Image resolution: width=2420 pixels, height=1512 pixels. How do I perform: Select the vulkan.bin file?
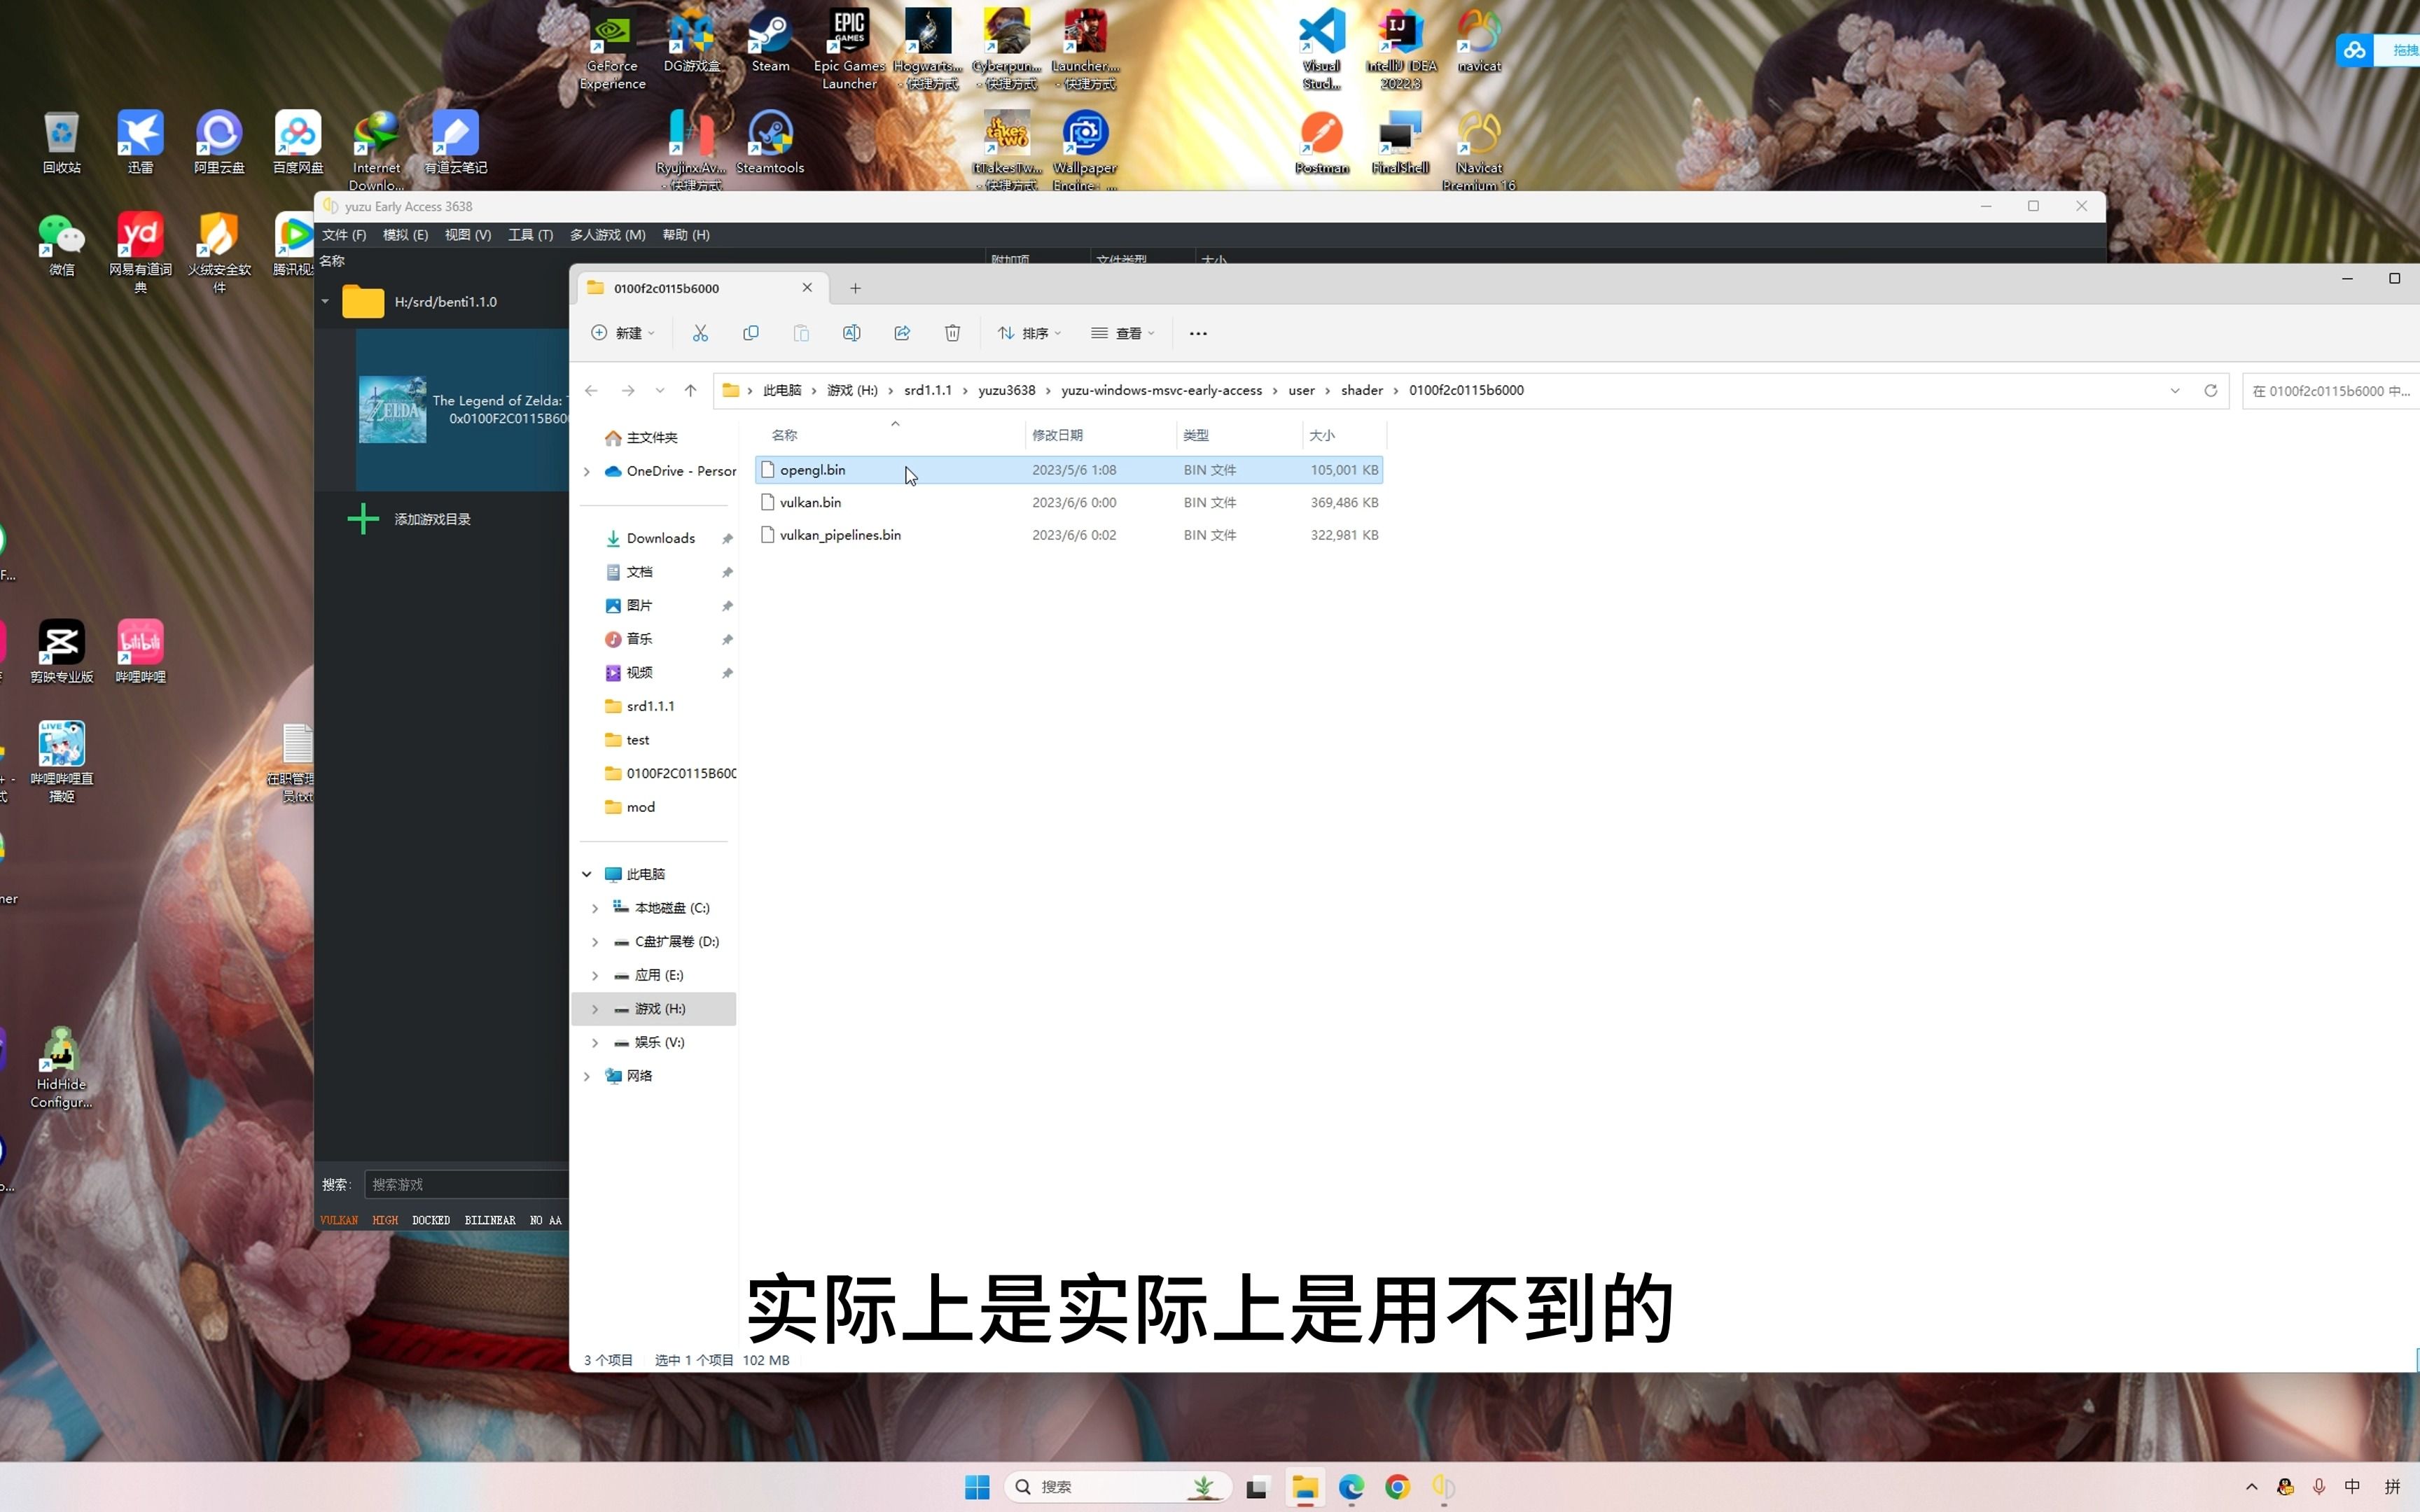pos(1069,502)
